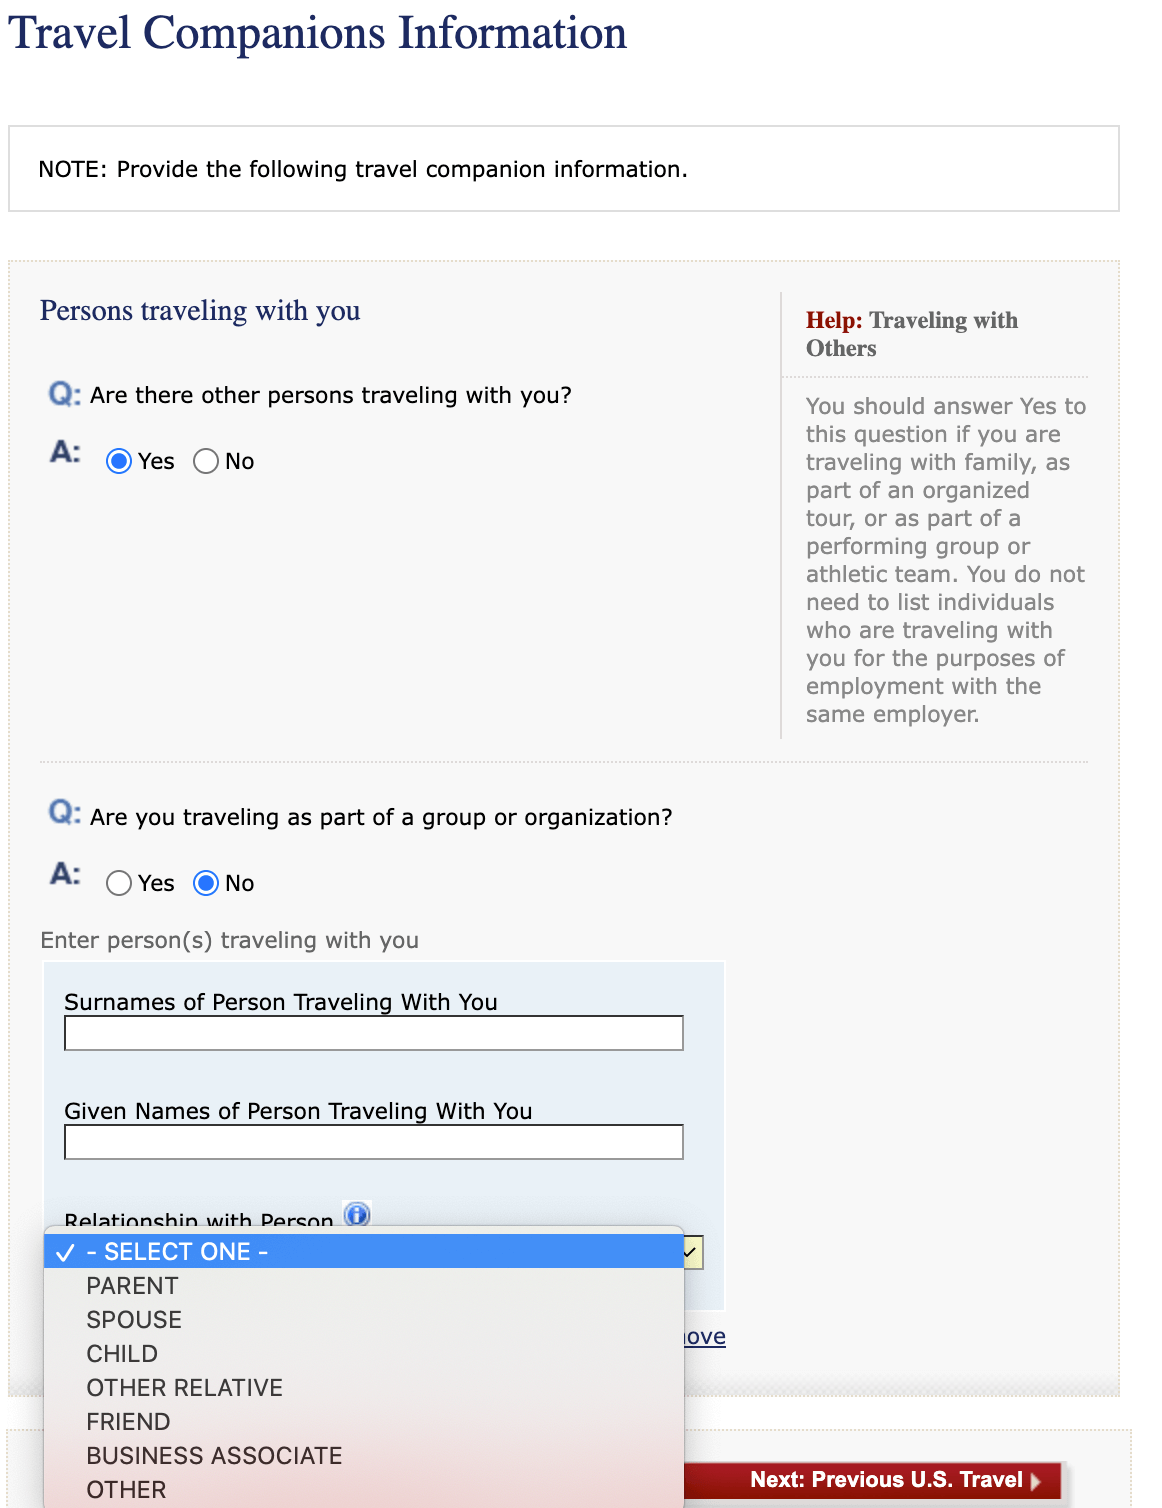Pick OTHER RELATIVE in relationship list
This screenshot has width=1162, height=1508.
(184, 1388)
